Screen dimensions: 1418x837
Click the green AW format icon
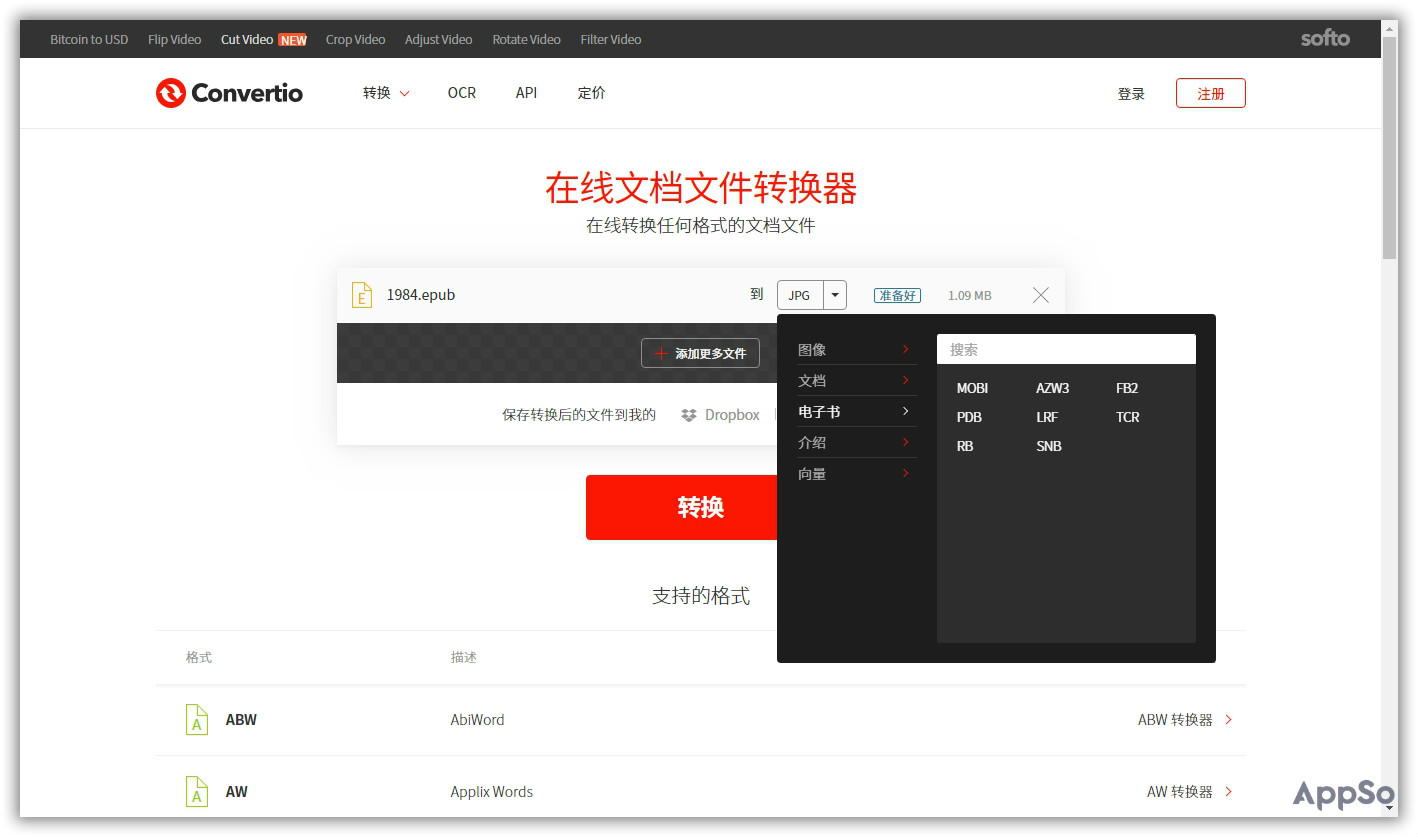[196, 791]
